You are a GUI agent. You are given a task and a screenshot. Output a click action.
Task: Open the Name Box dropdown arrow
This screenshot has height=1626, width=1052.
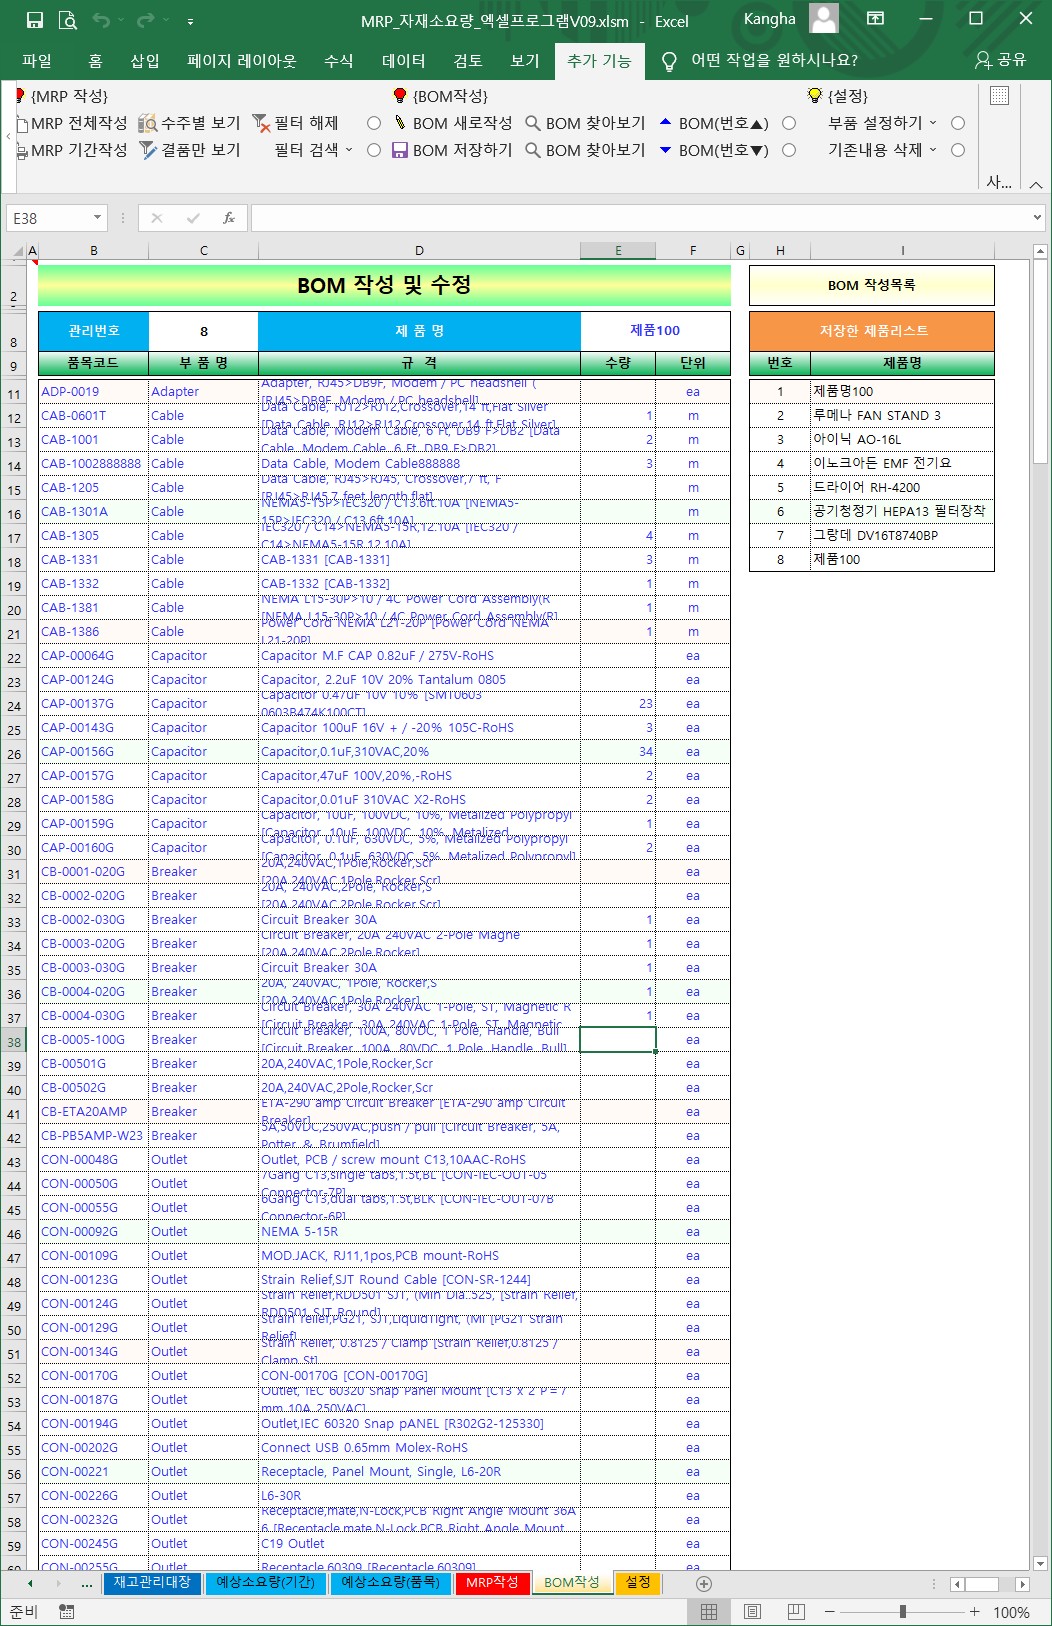[97, 218]
